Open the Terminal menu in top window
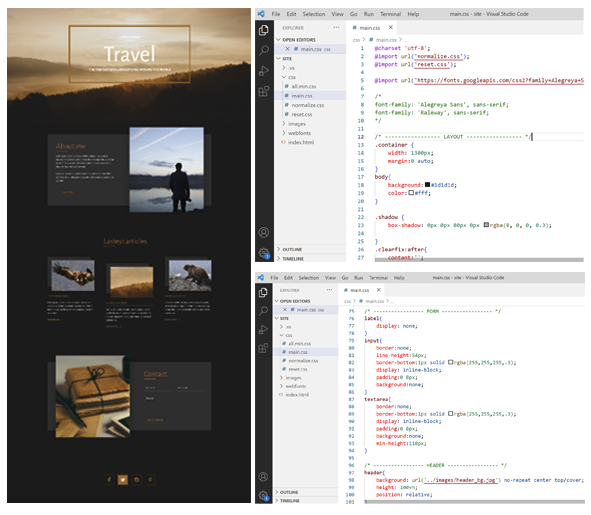This screenshot has width=591, height=515. [x=390, y=14]
